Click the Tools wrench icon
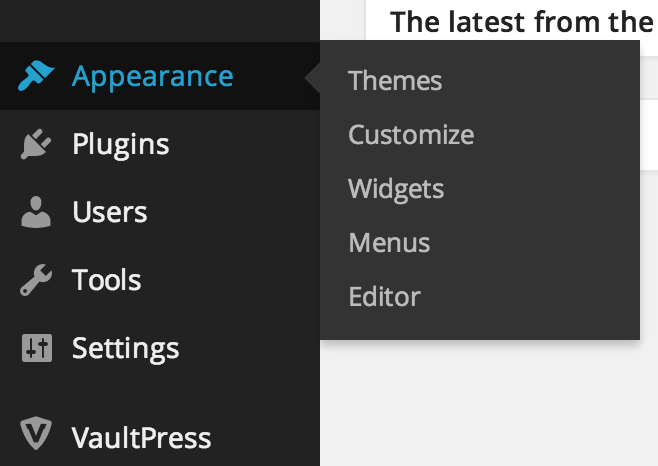 [36, 280]
